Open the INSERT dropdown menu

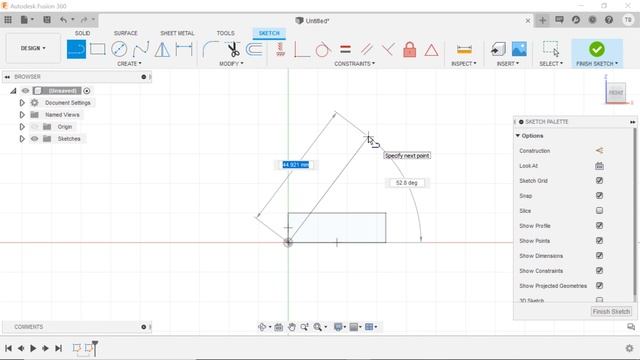point(508,64)
